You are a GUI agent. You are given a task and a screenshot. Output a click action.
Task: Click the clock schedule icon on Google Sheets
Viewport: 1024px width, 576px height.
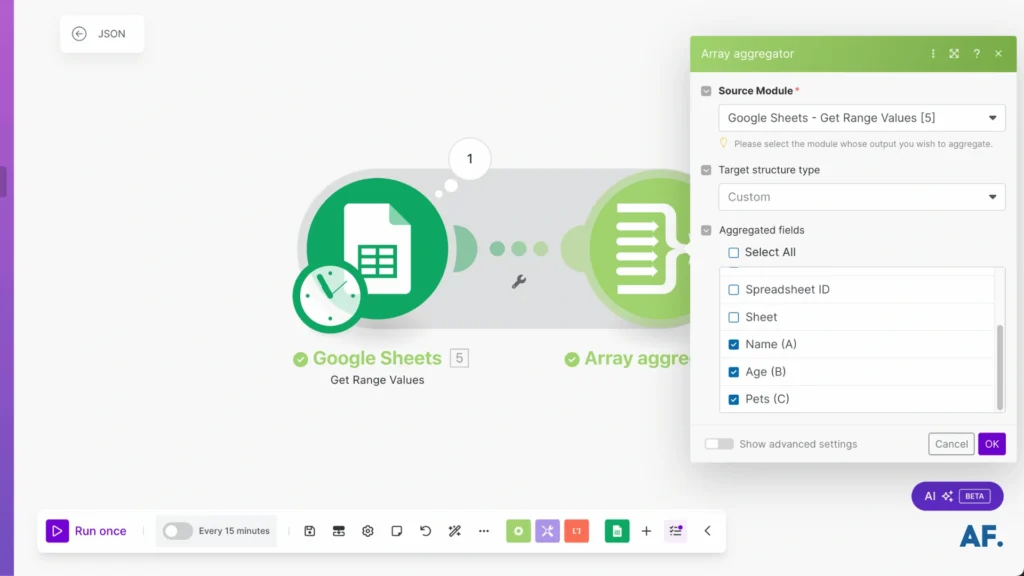[x=329, y=296]
